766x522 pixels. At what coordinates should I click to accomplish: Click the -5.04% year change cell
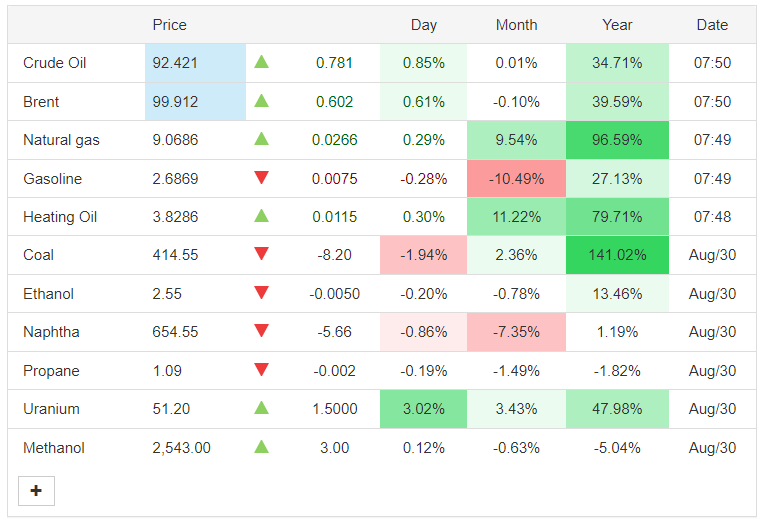point(617,448)
